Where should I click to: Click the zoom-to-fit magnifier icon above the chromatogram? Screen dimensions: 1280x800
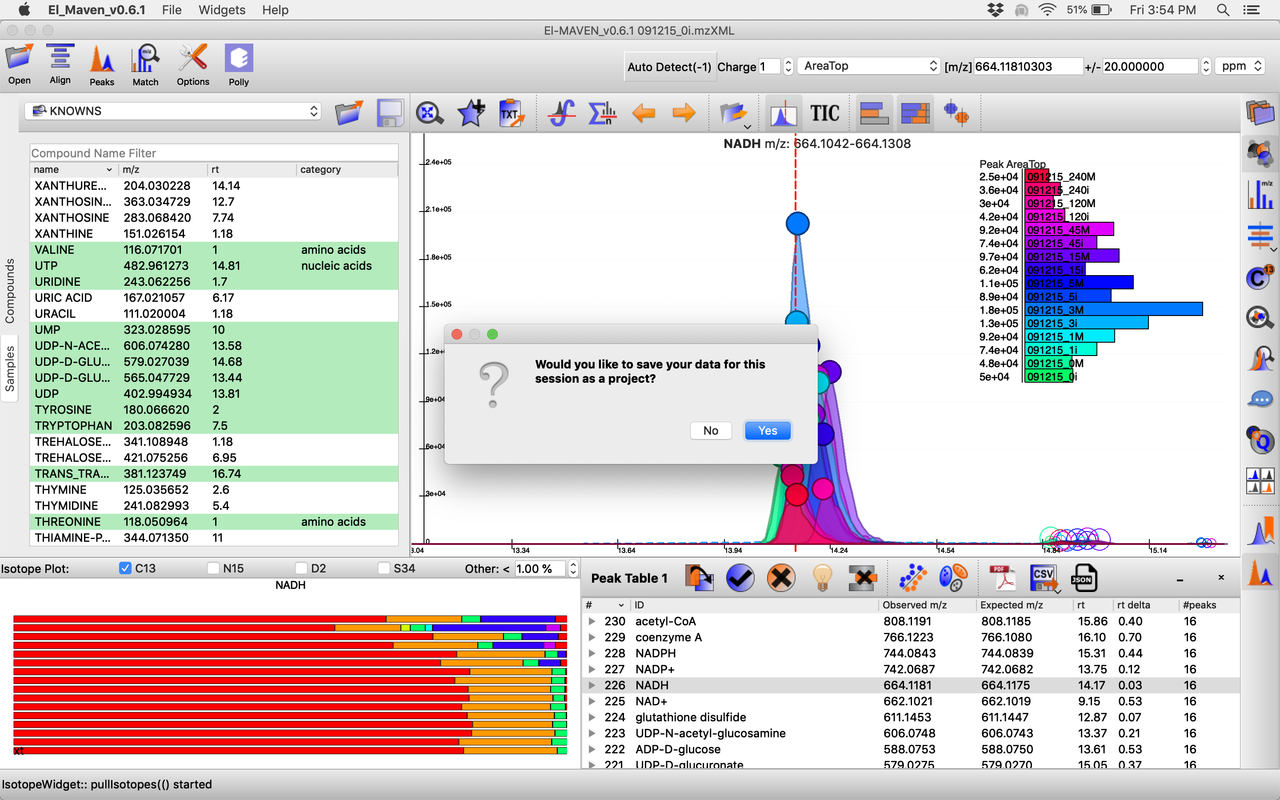[x=430, y=113]
